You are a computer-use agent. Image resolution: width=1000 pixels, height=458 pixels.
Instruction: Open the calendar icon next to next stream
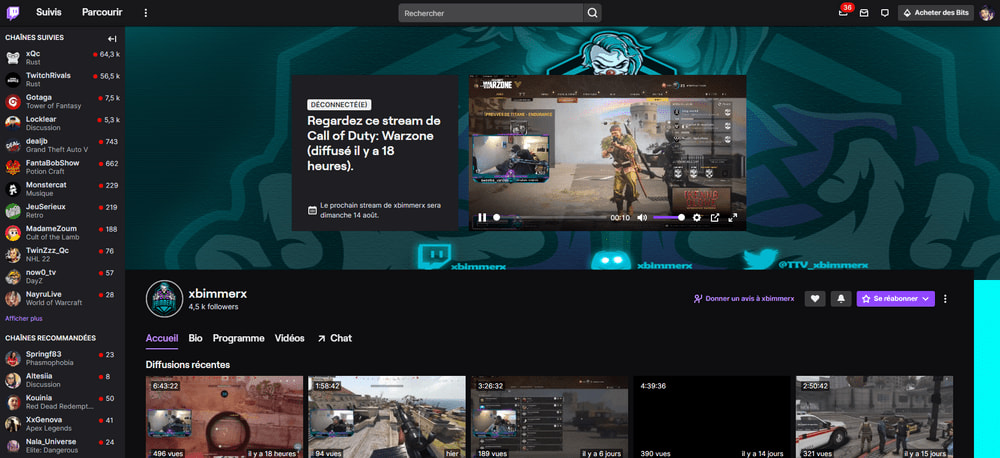click(312, 210)
